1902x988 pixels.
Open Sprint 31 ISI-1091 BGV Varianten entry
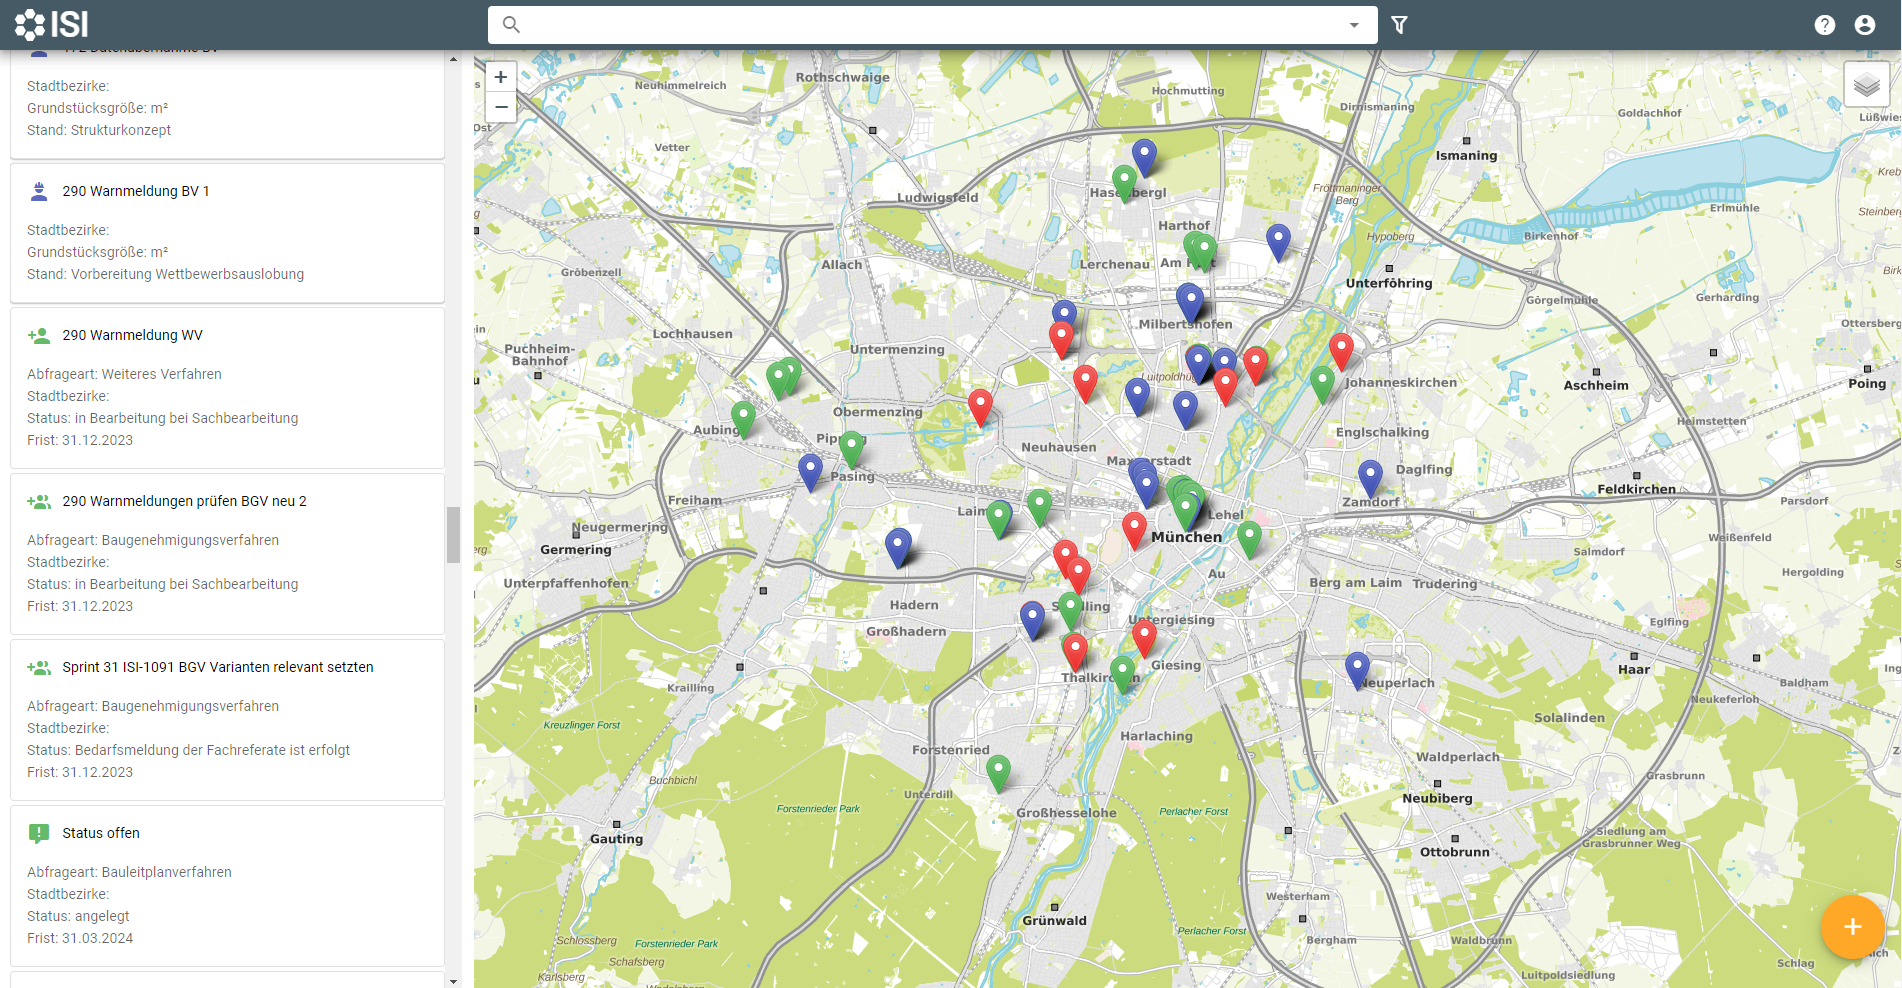217,667
